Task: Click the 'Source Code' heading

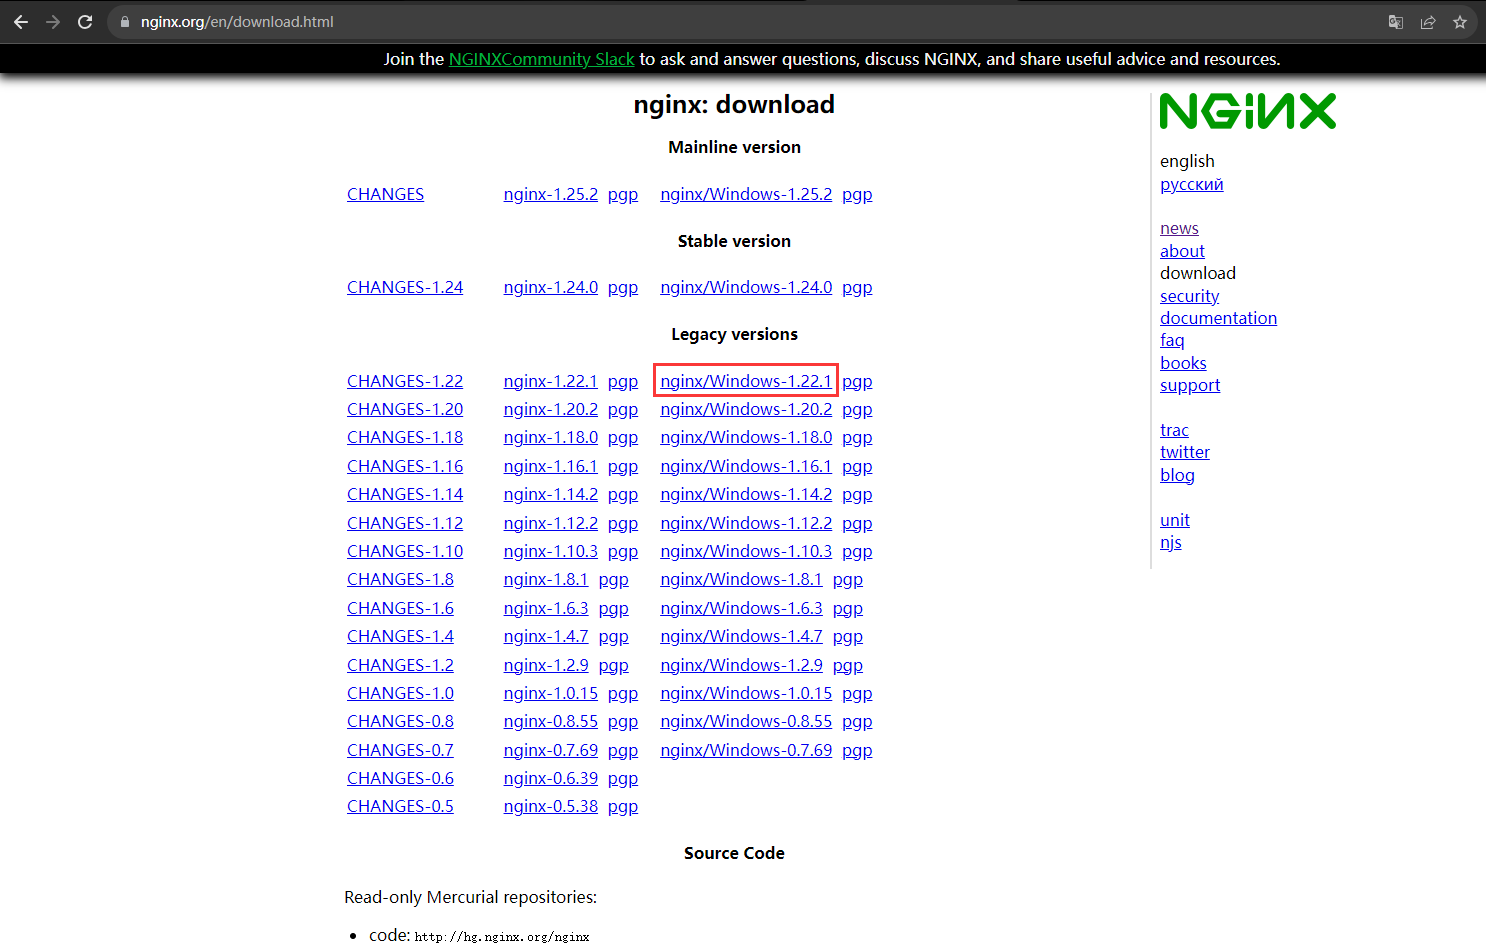Action: [734, 853]
